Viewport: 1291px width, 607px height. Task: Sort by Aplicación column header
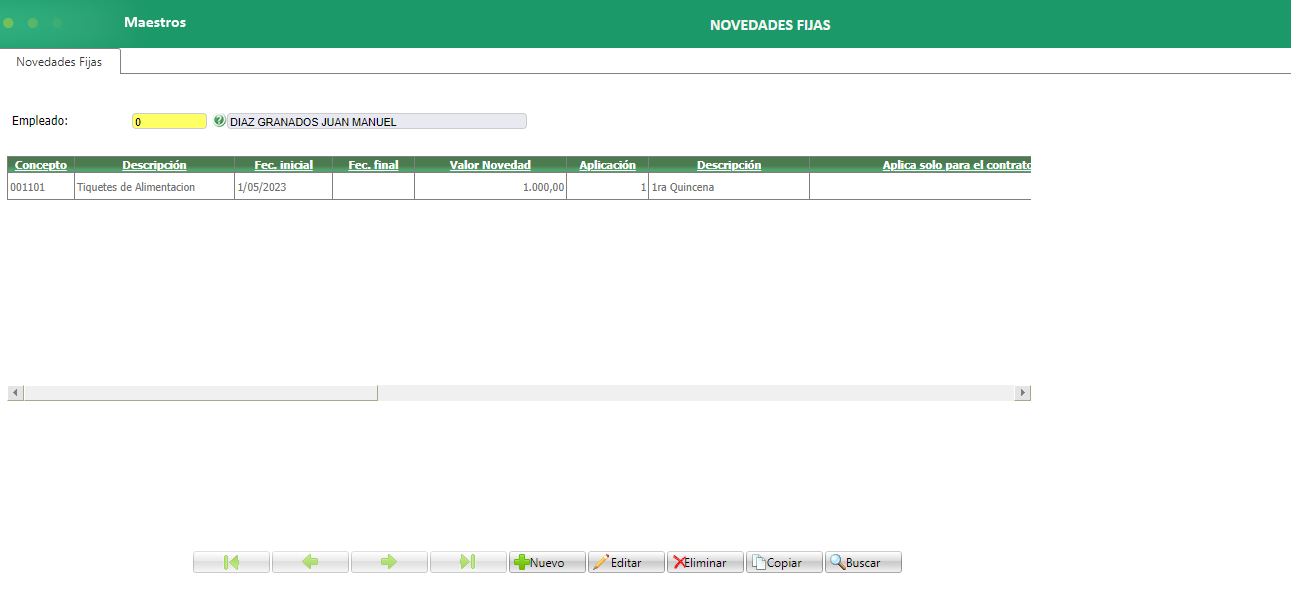(607, 165)
